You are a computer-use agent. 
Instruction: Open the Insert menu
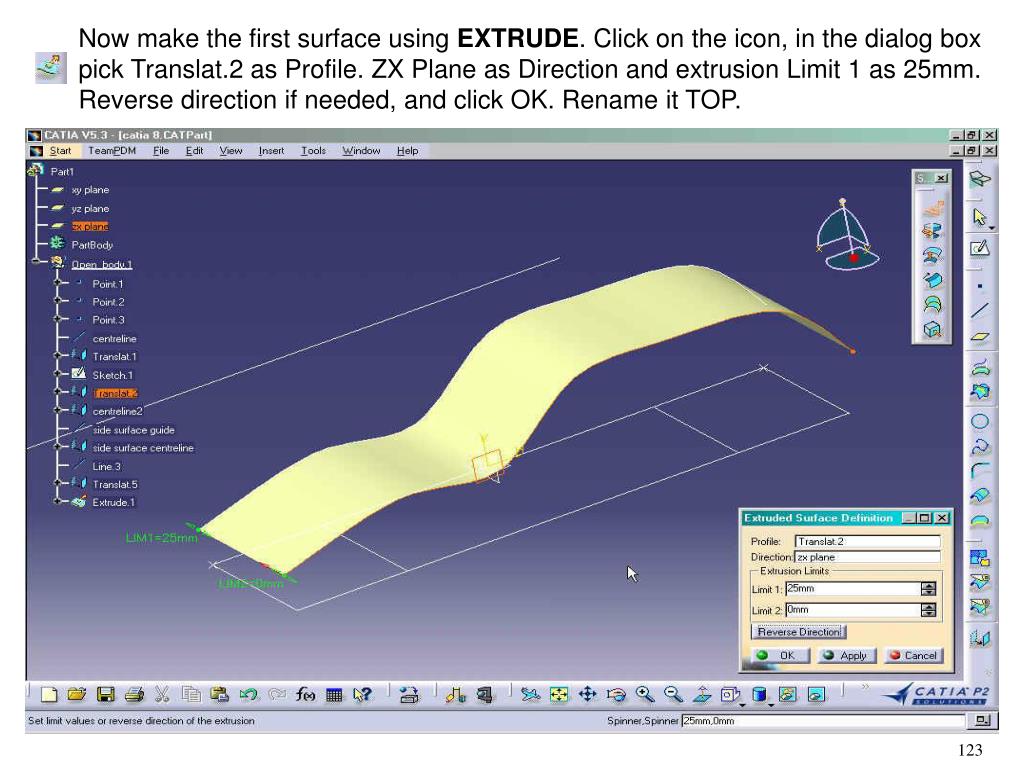coord(271,151)
